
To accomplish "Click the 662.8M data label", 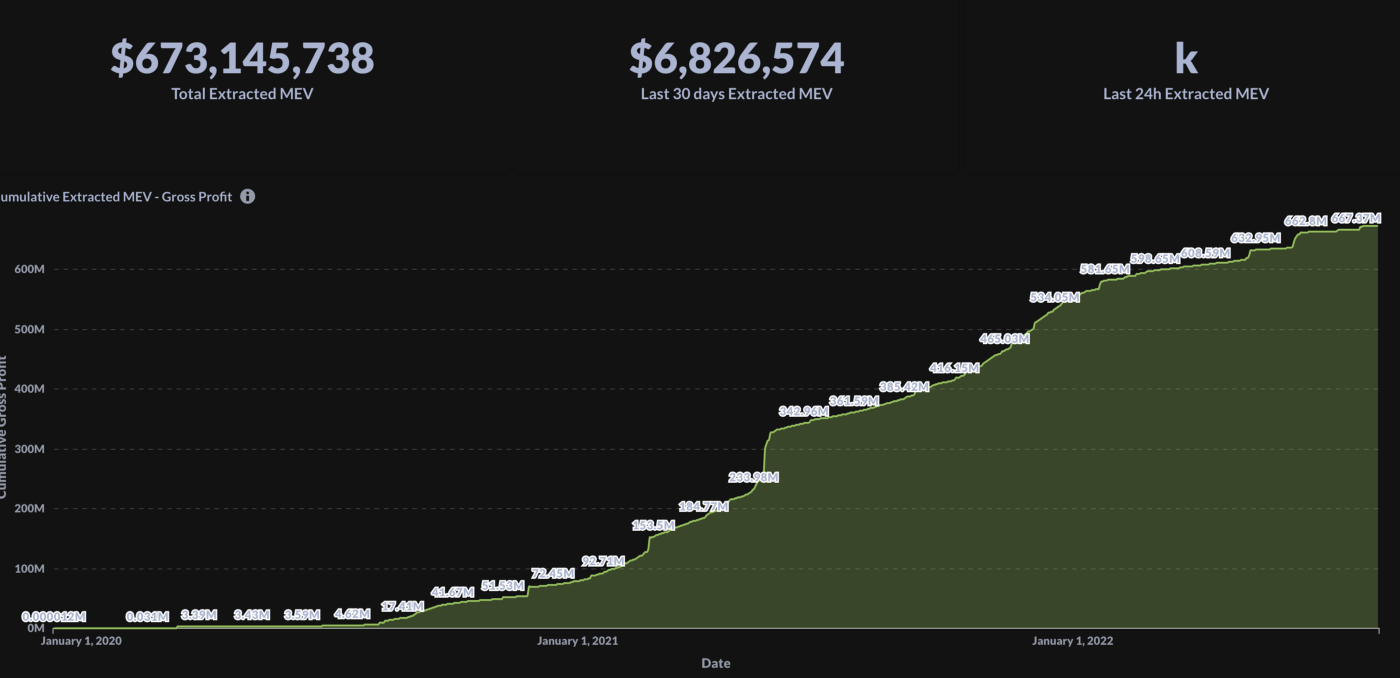I will click(1305, 221).
